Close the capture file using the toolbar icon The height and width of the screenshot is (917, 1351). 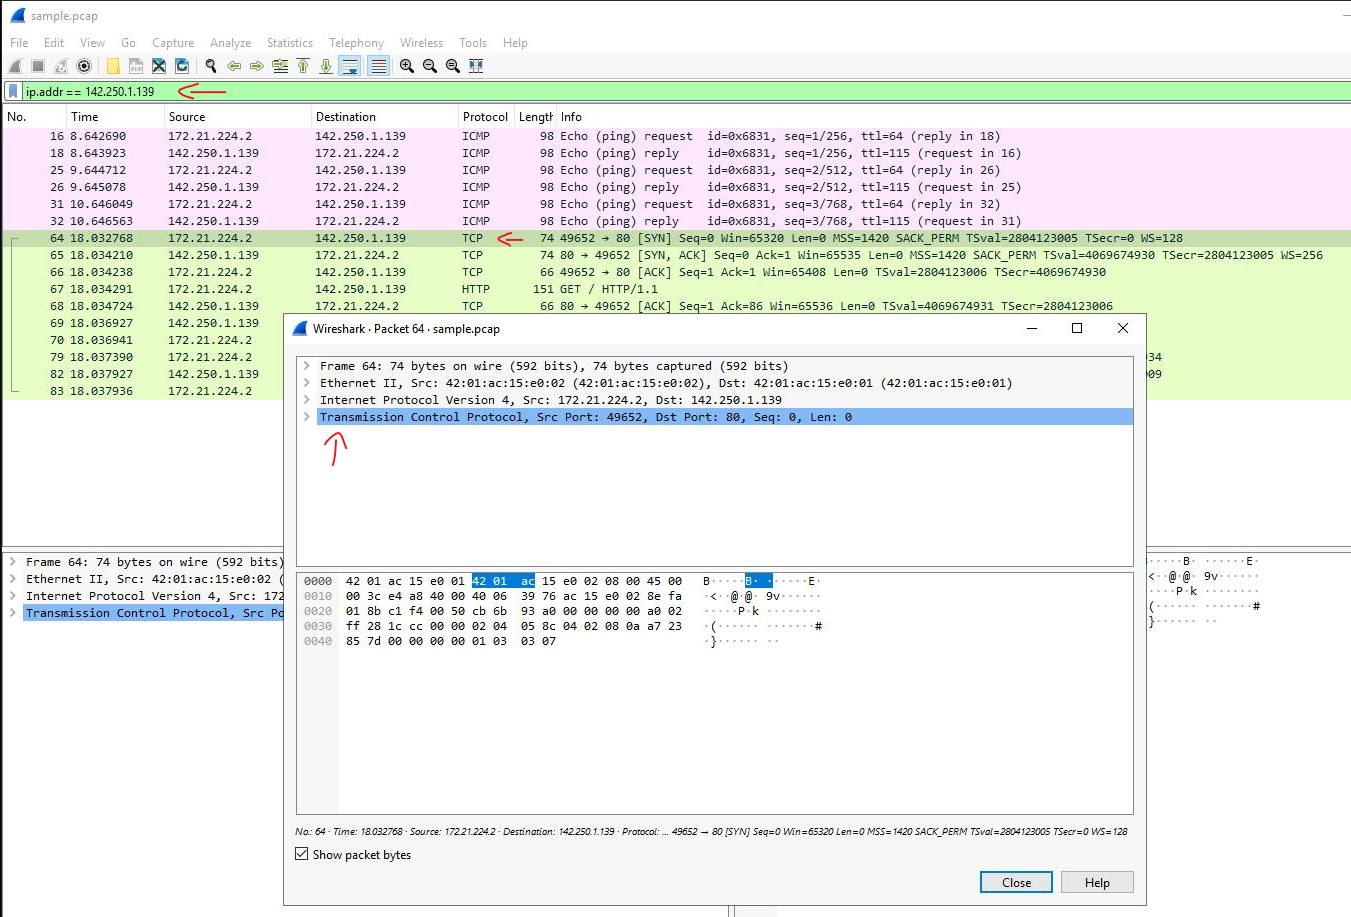[x=159, y=66]
